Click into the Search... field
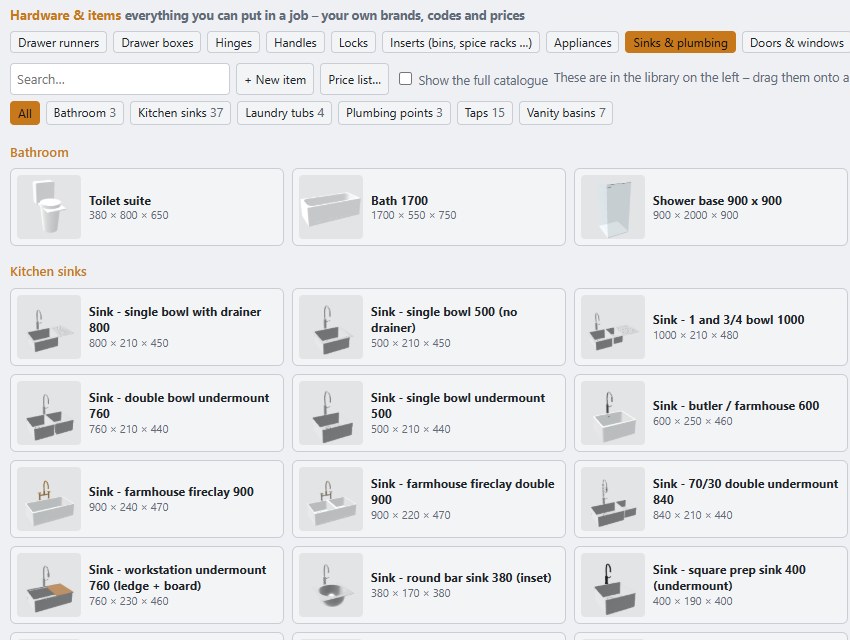850x640 pixels. 120,79
